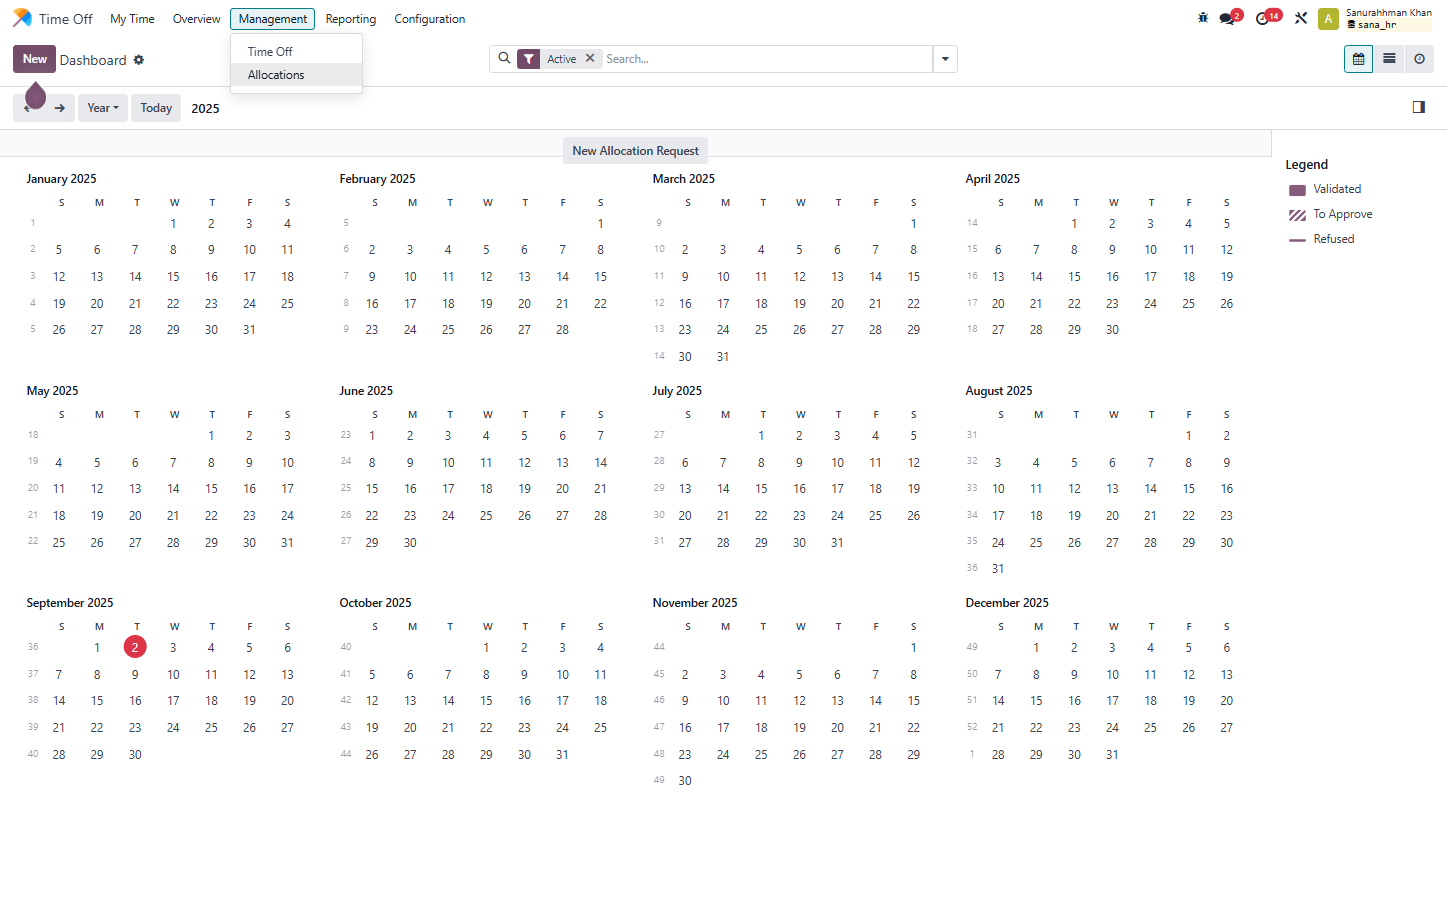Select June 19 in the calendar
1447x922 pixels.
pyautogui.click(x=524, y=489)
